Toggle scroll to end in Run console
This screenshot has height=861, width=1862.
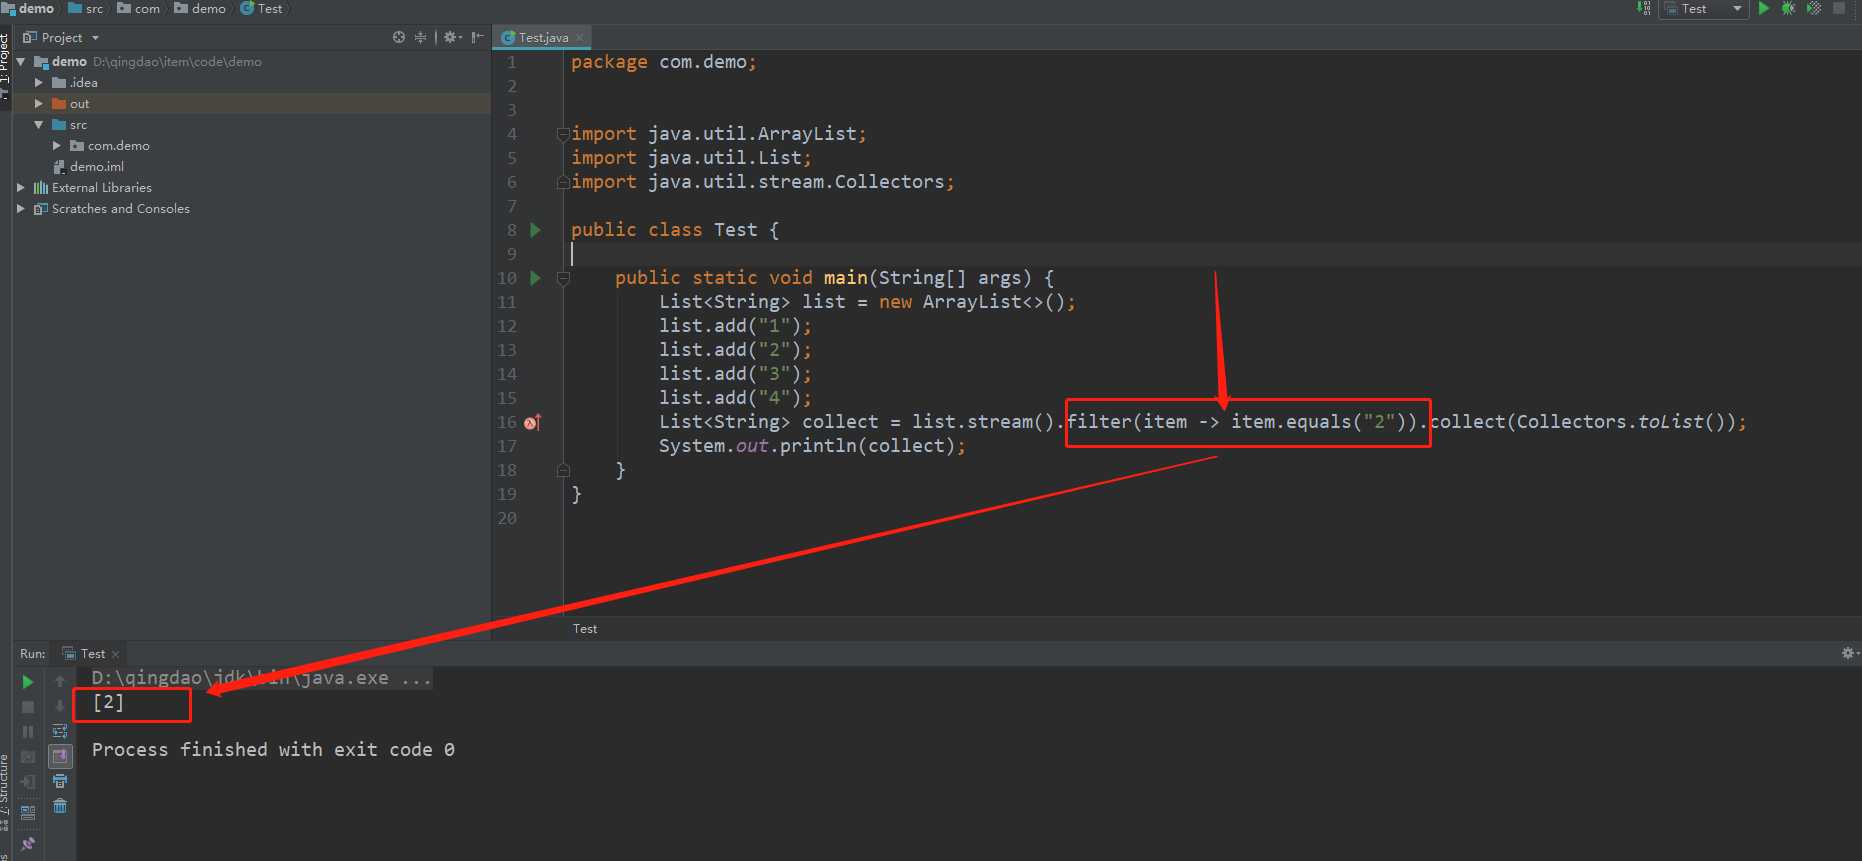[x=60, y=757]
